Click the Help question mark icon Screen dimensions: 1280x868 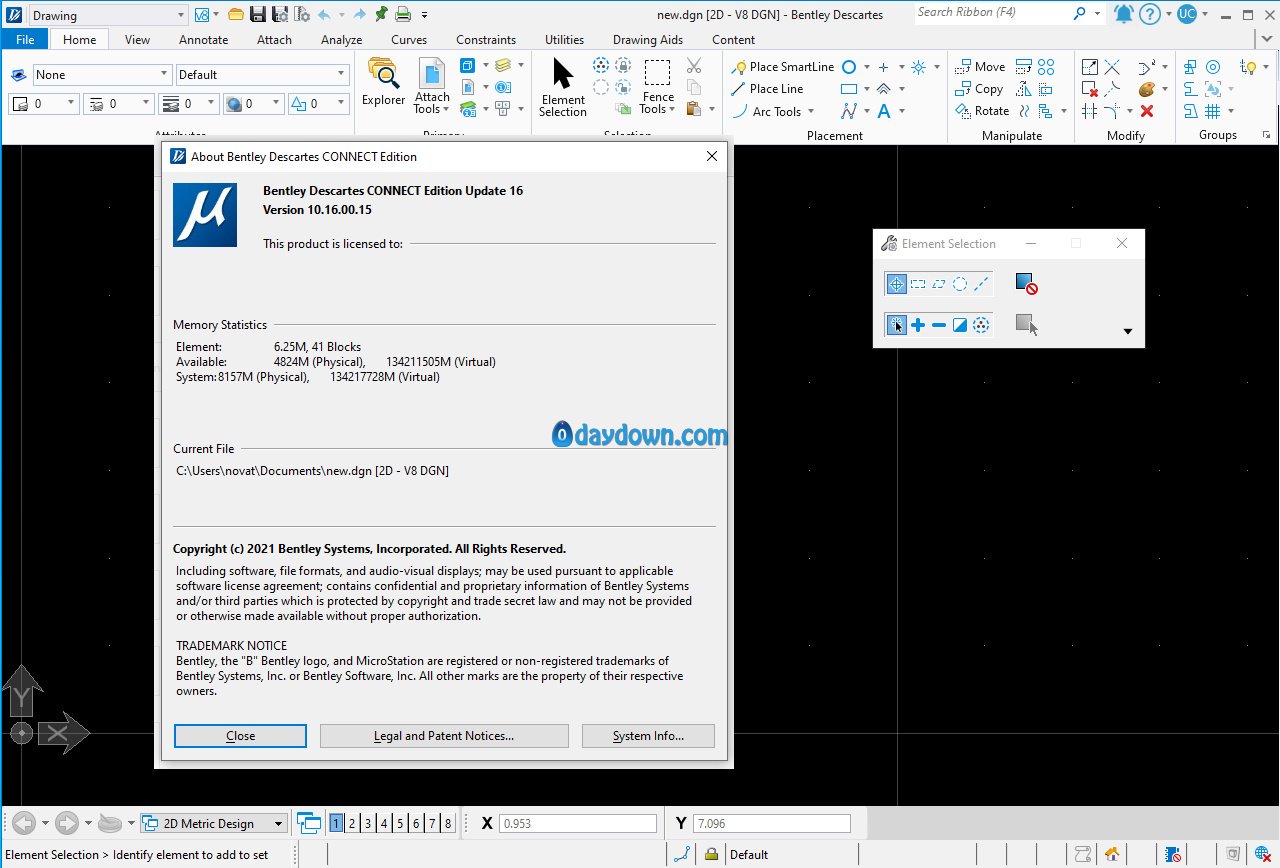(x=1150, y=14)
